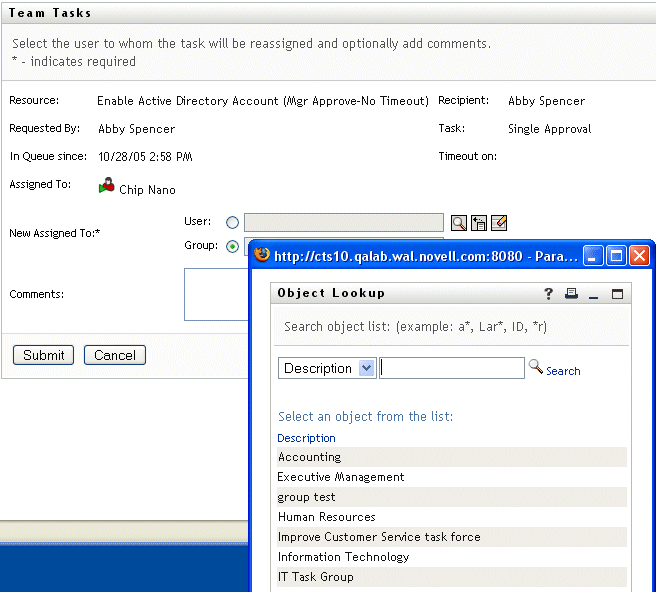Click the popup window title bar URL
Viewport: 656px width, 592px height.
[x=425, y=256]
